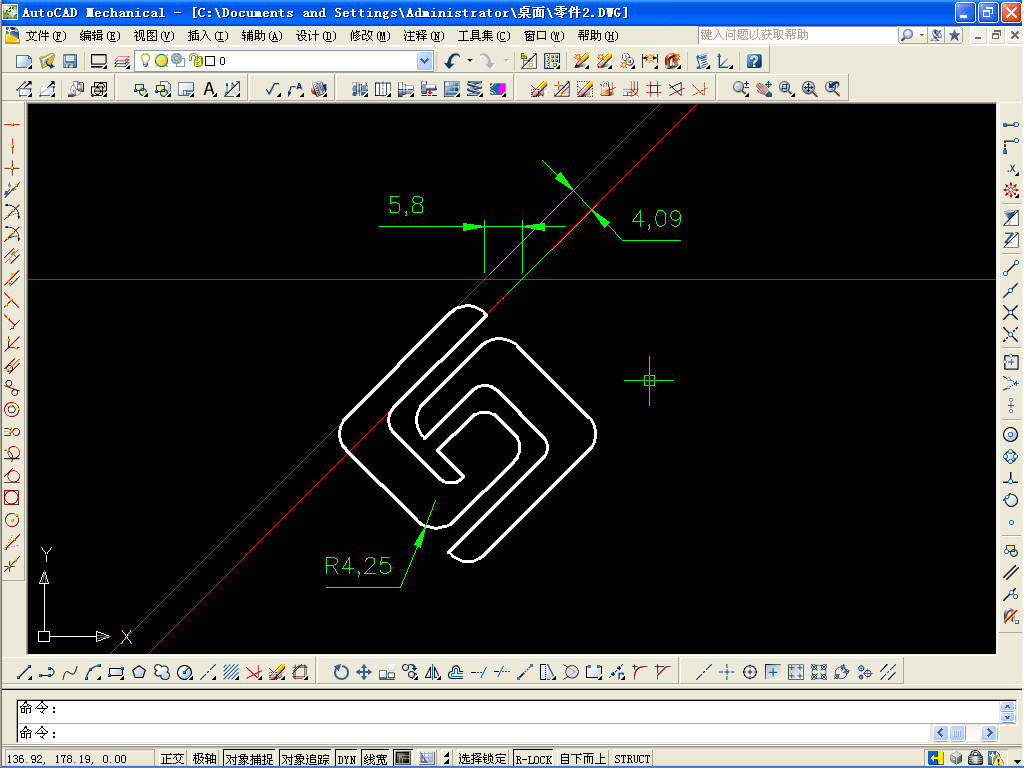Open the 修改(M) menu
Screen dimensions: 1024x768
point(370,36)
